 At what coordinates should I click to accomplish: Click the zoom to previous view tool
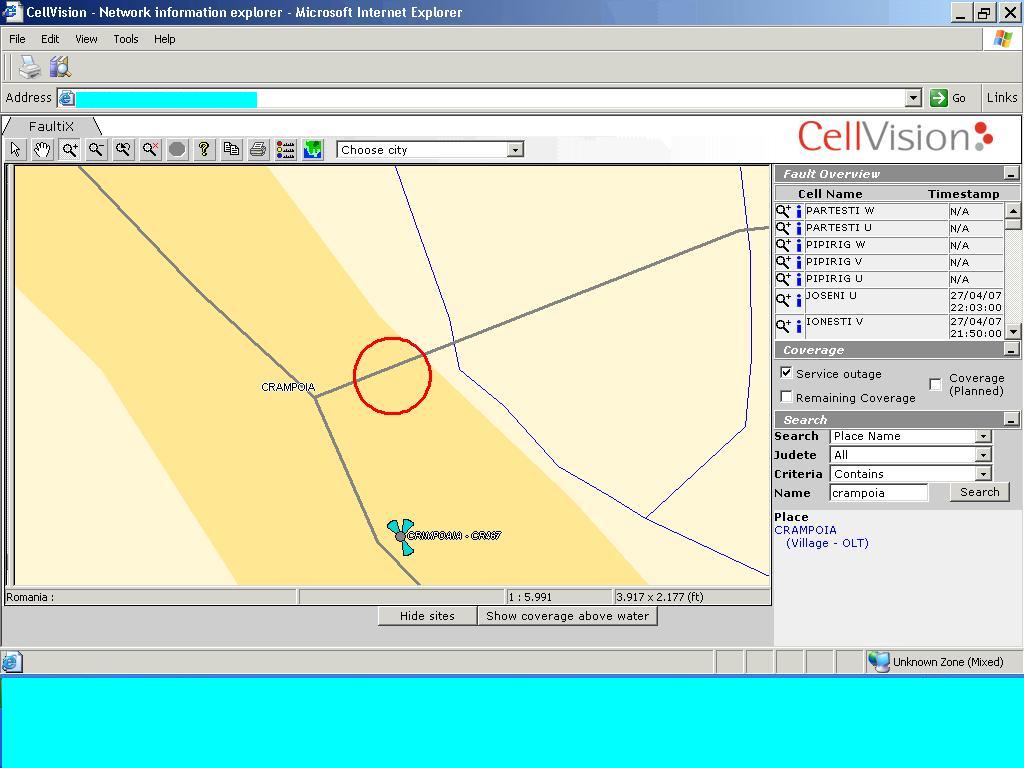pyautogui.click(x=123, y=150)
